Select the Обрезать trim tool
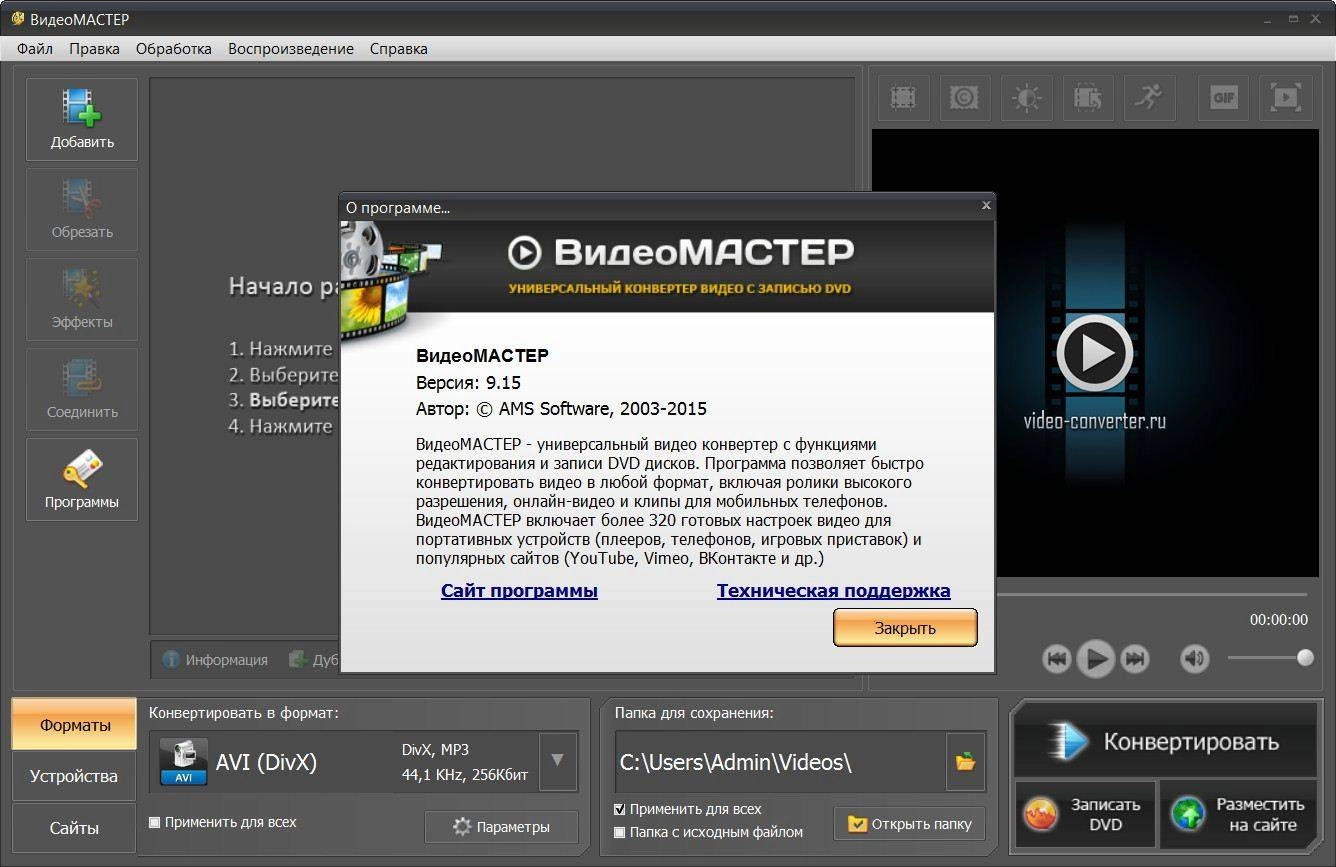Image resolution: width=1336 pixels, height=867 pixels. 82,210
